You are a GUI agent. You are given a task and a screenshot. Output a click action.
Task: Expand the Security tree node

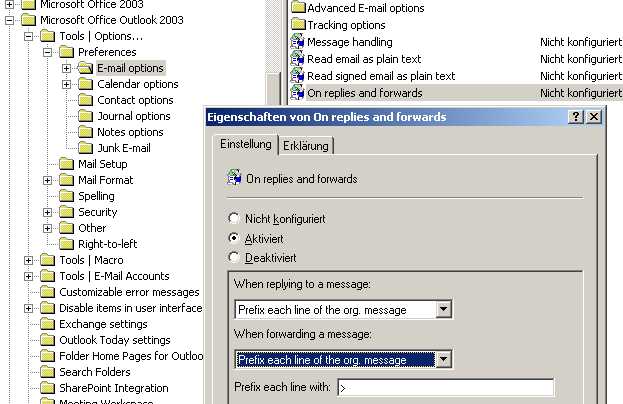(47, 212)
